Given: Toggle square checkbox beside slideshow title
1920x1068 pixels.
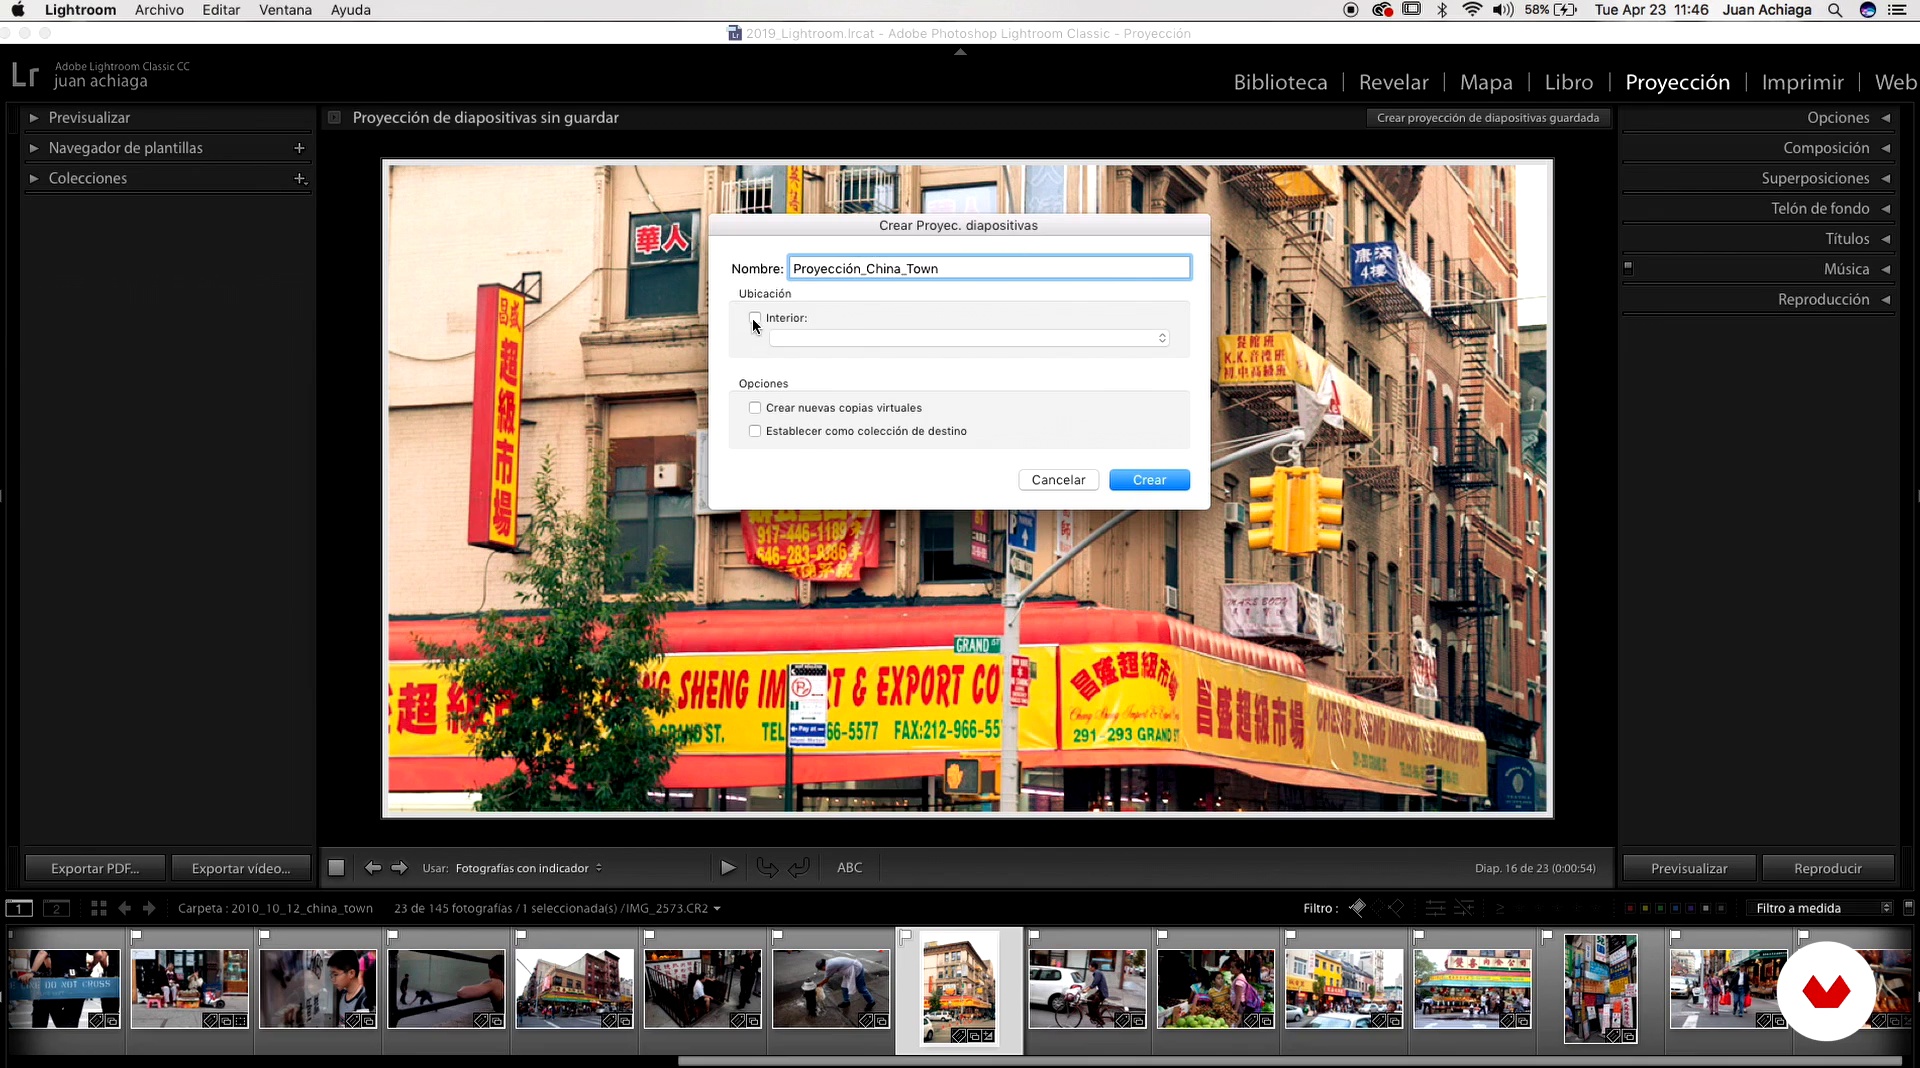Looking at the screenshot, I should tap(334, 118).
